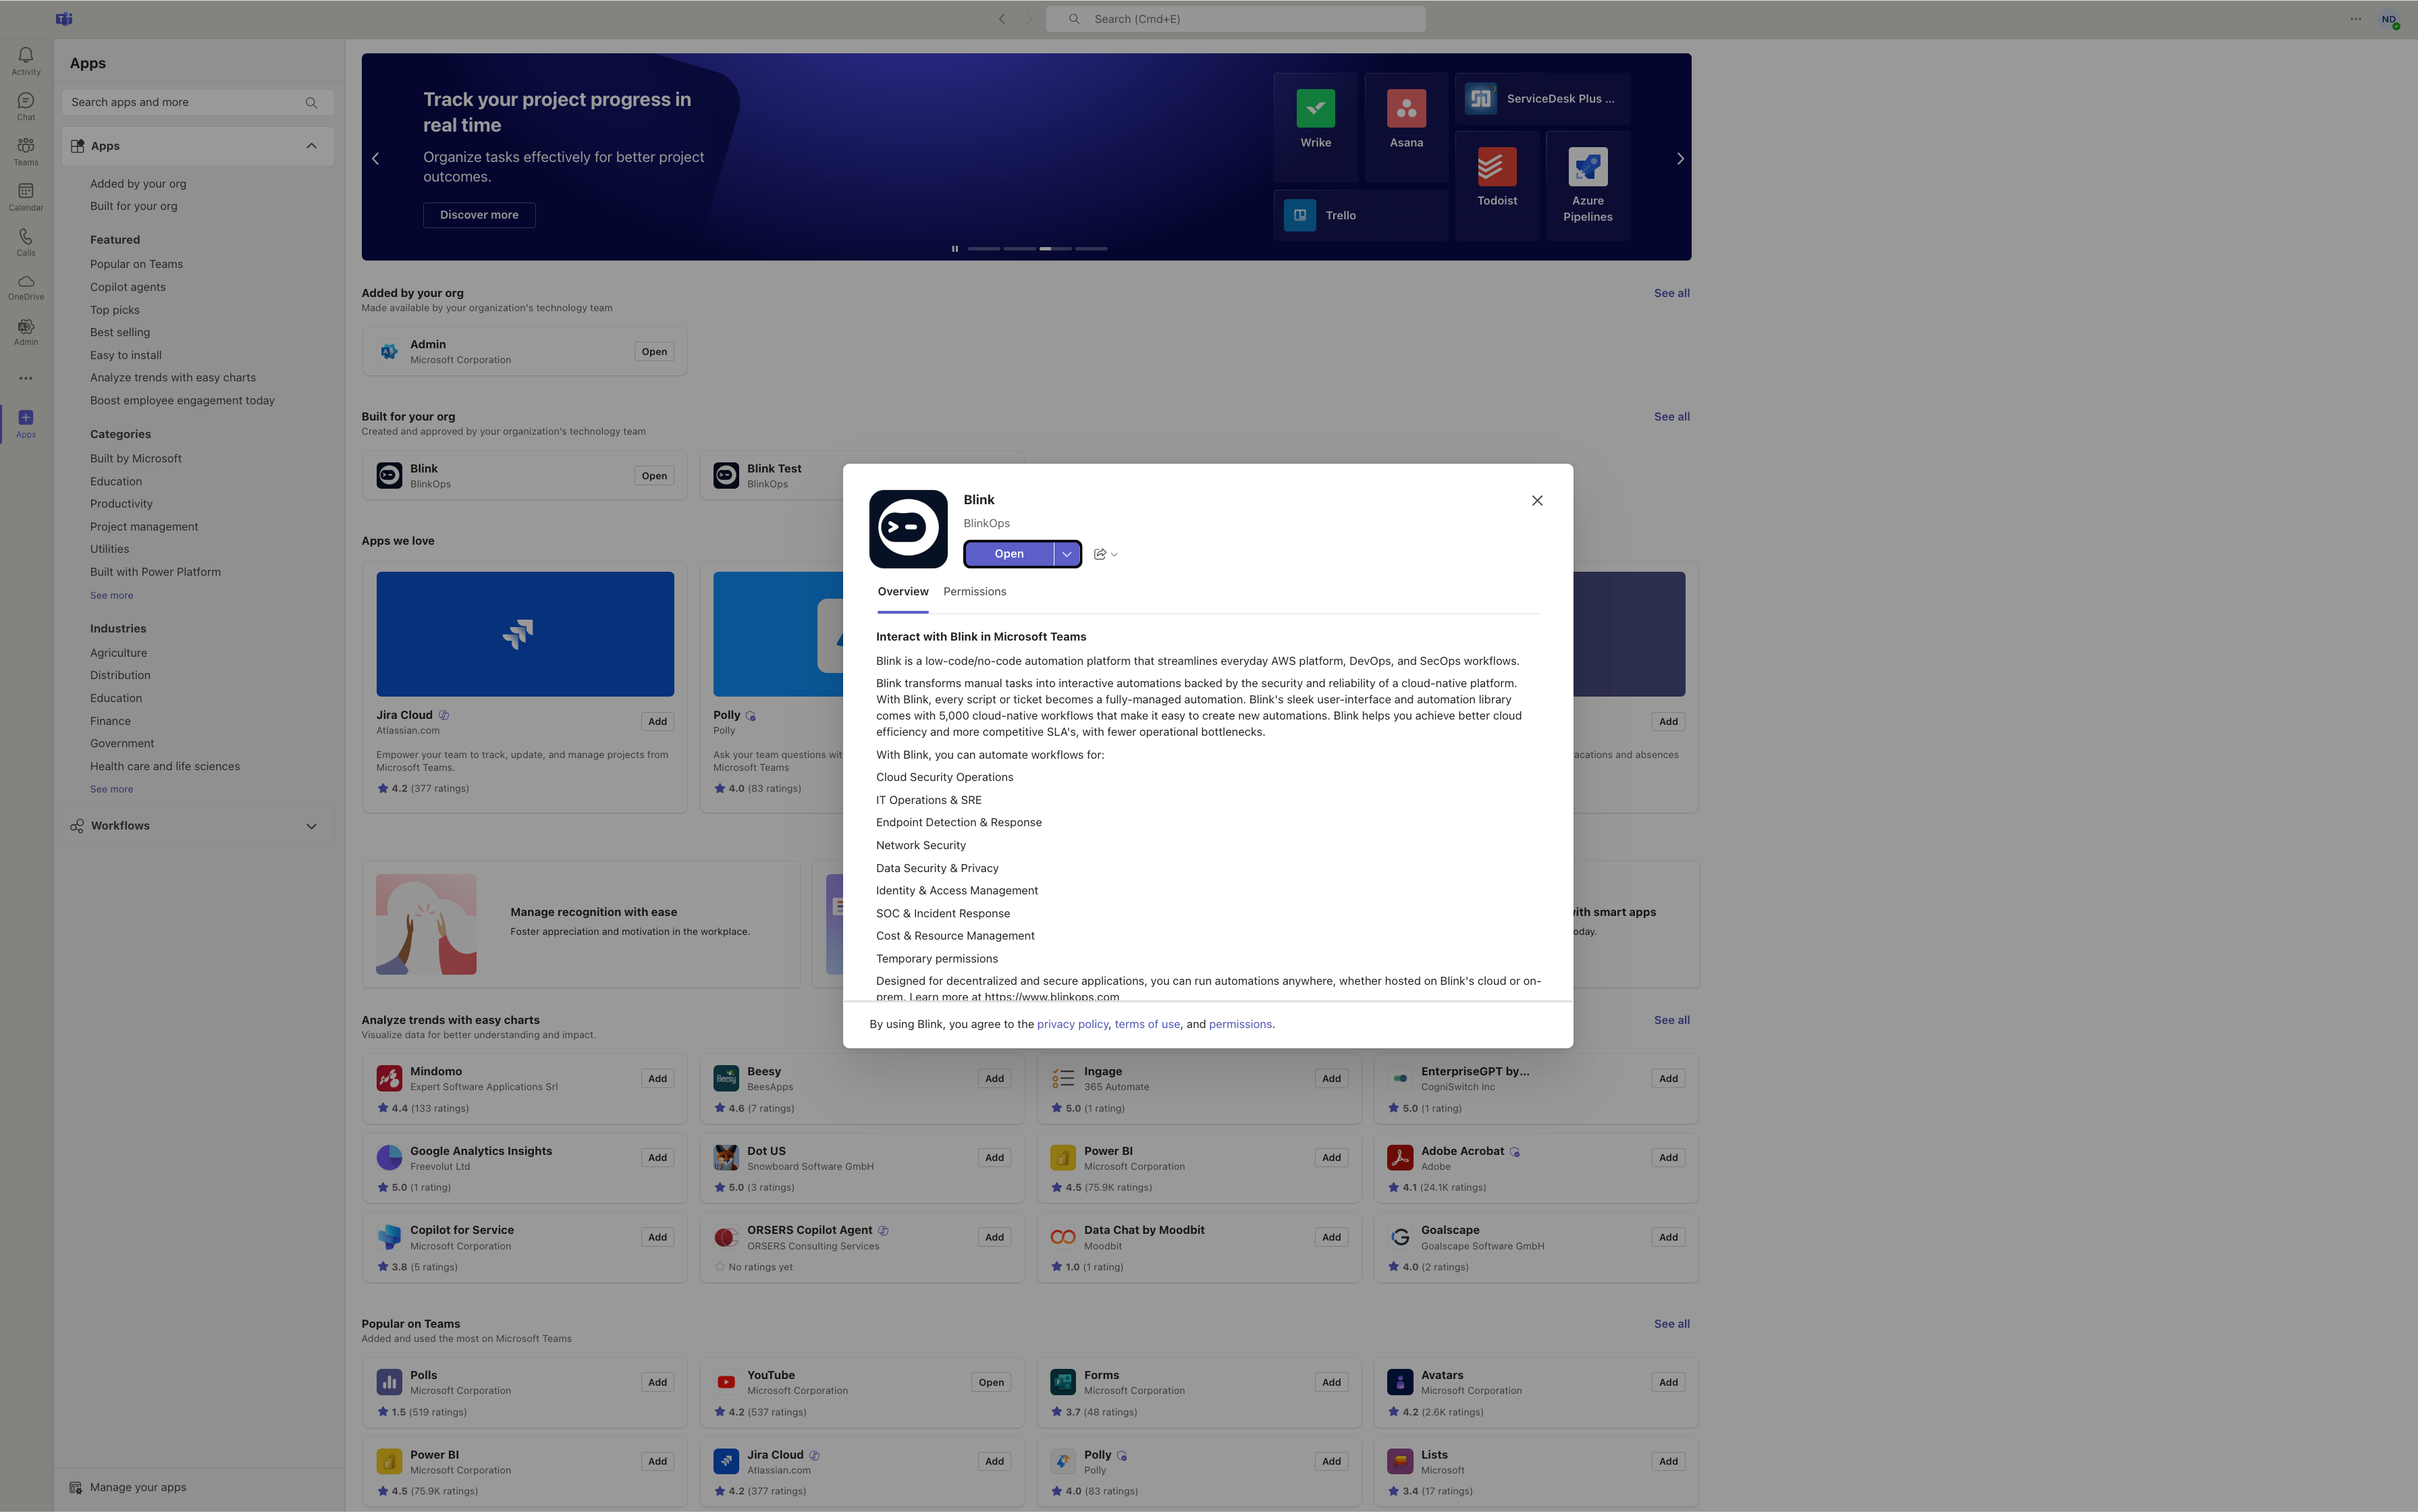This screenshot has height=1512, width=2418.
Task: Click the Trello tile in banner
Action: coord(1361,215)
